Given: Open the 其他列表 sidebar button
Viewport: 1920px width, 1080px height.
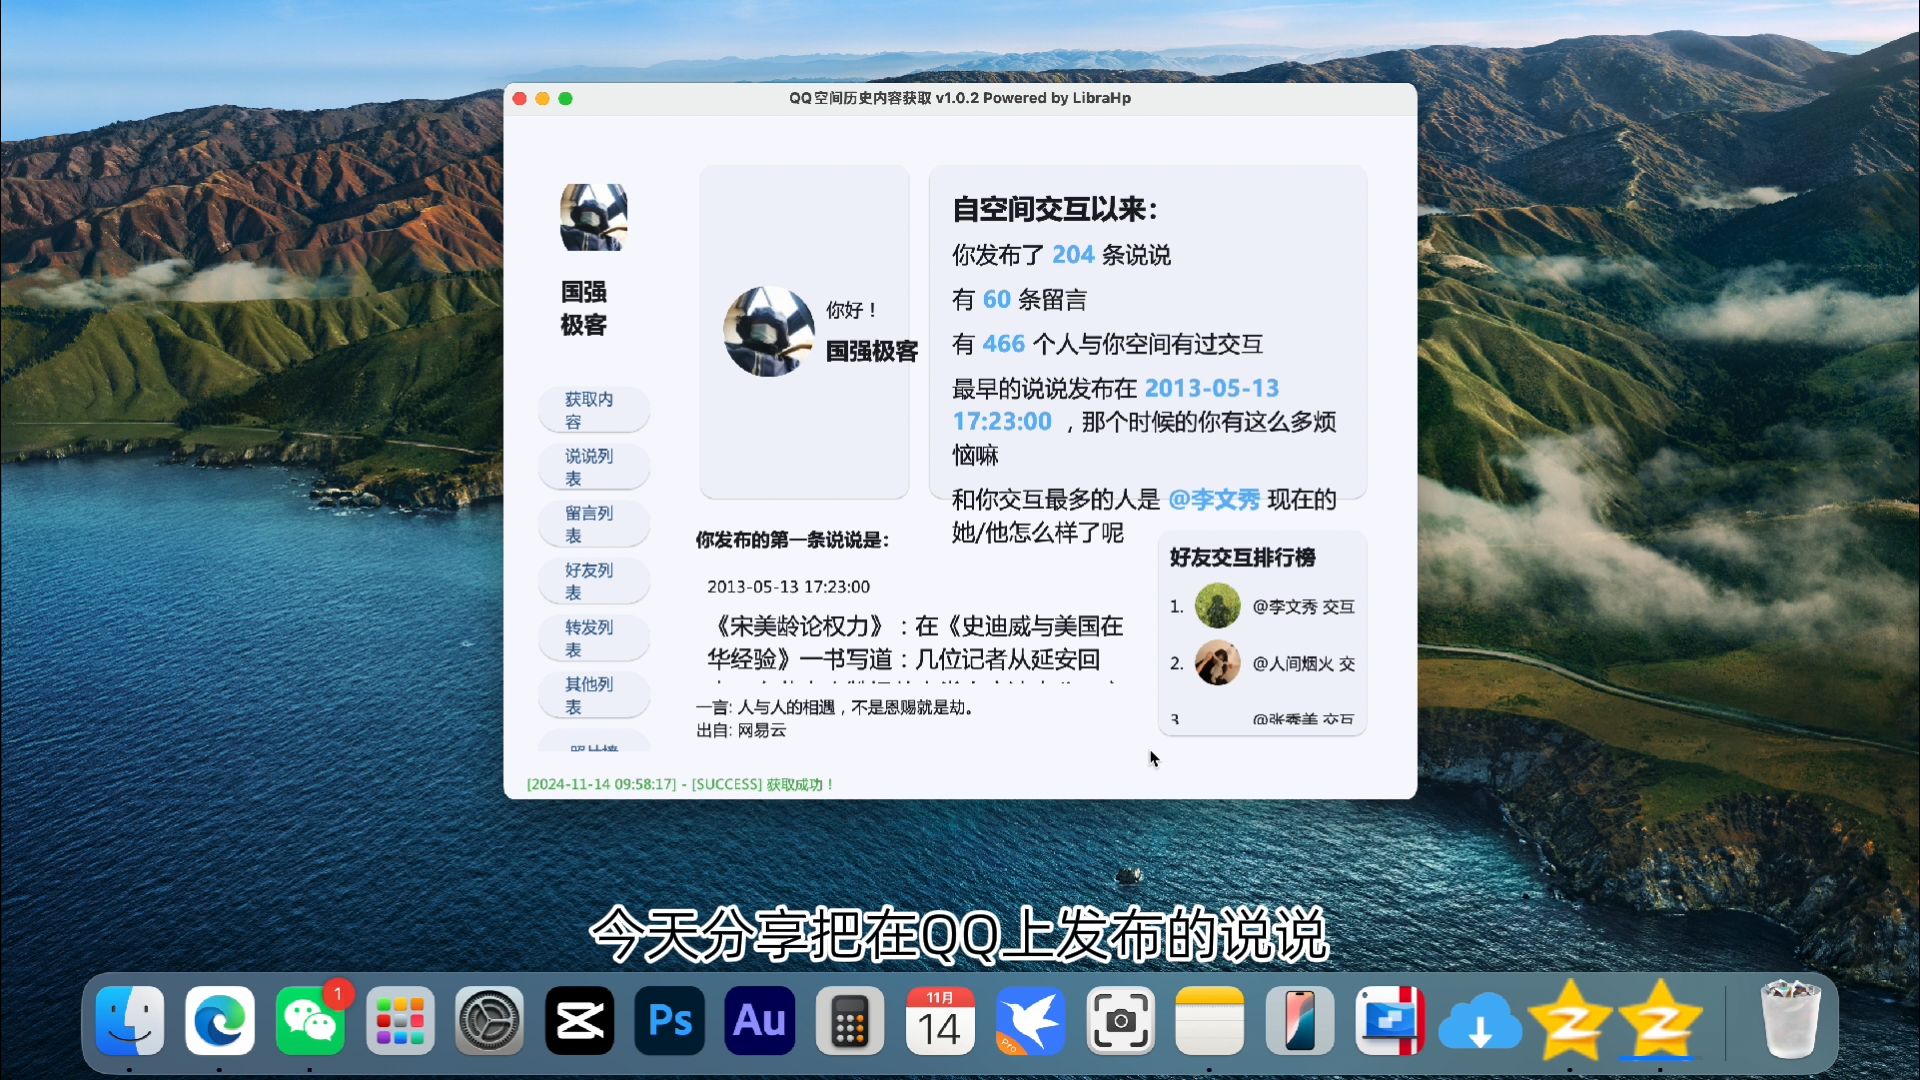Looking at the screenshot, I should pyautogui.click(x=594, y=695).
